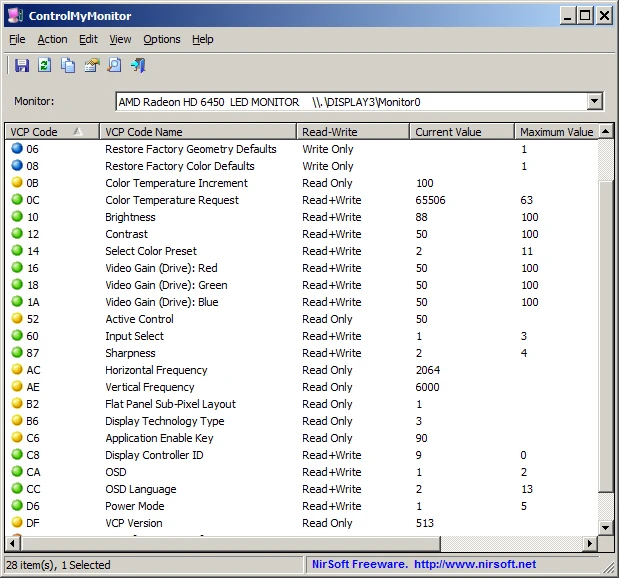619x578 pixels.
Task: Open the View menu
Action: click(120, 39)
